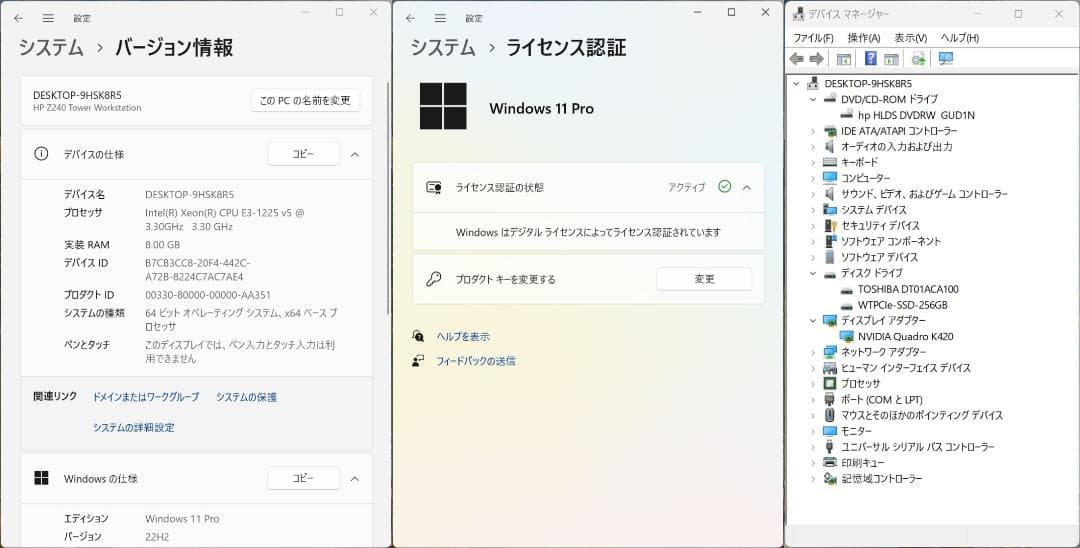Viewport: 1080px width, 548px height.
Task: Expand the IDE ATA/ATAPI コントローラー node
Action: pos(813,131)
